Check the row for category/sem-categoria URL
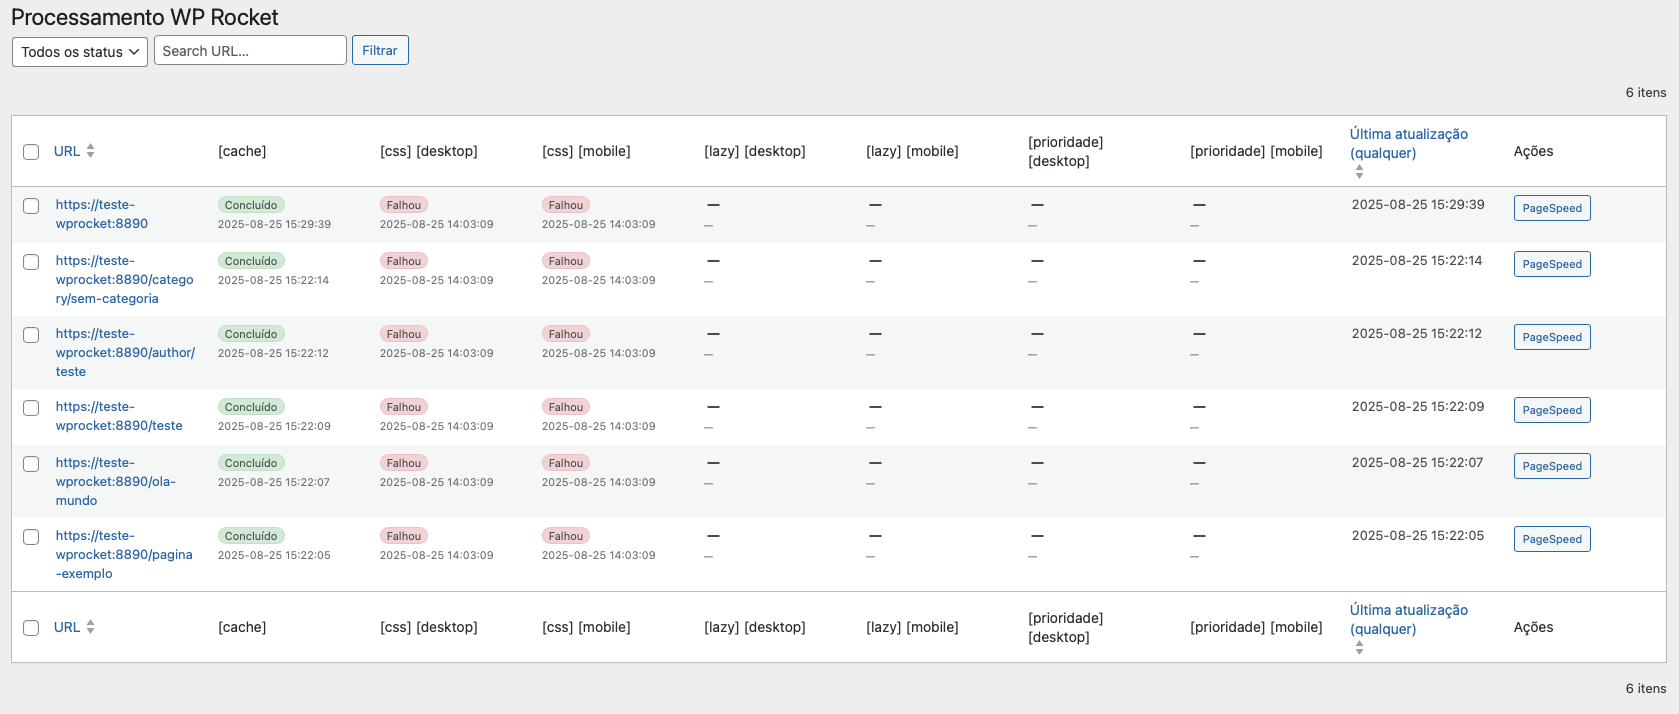Viewport: 1679px width, 714px height. (31, 262)
